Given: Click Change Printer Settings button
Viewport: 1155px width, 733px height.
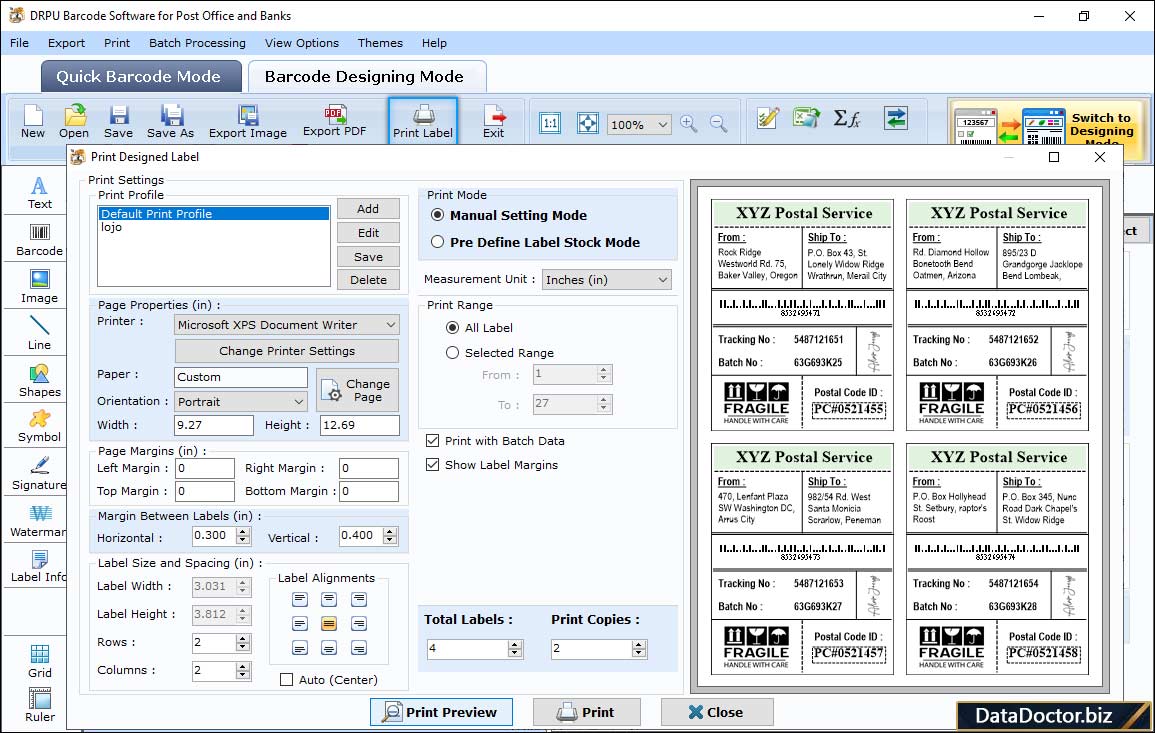Looking at the screenshot, I should tap(287, 351).
